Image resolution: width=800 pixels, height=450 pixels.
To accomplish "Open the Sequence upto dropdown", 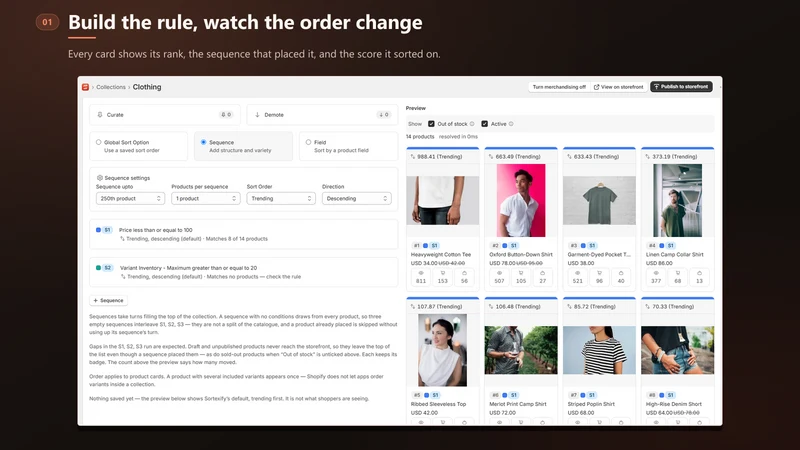I will tap(130, 198).
